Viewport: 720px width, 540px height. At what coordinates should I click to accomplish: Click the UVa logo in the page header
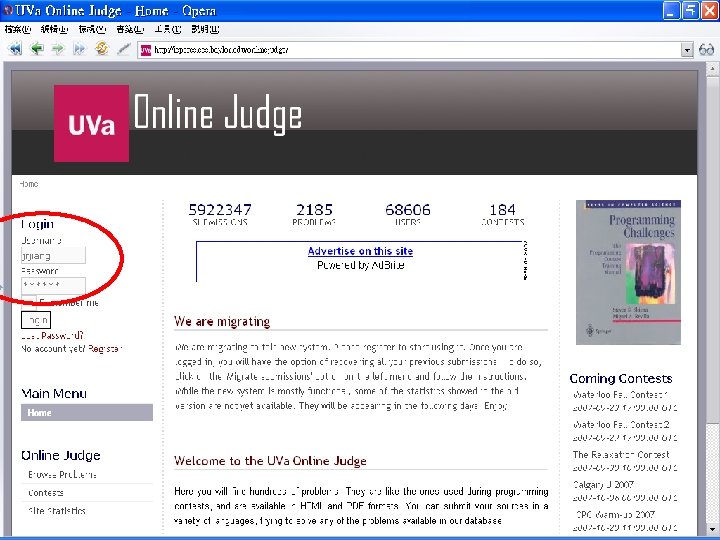tap(91, 123)
